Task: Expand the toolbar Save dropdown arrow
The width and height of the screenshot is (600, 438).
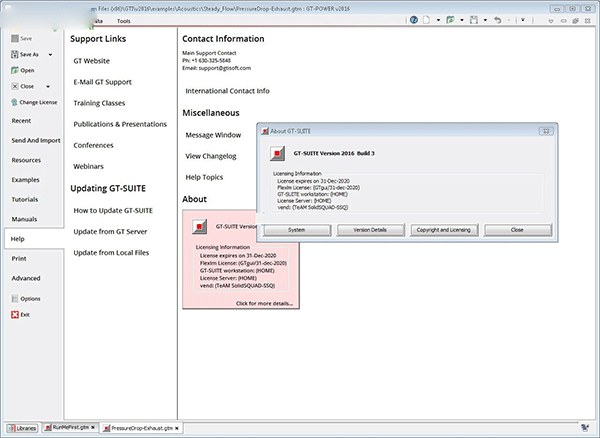Action: click(485, 20)
